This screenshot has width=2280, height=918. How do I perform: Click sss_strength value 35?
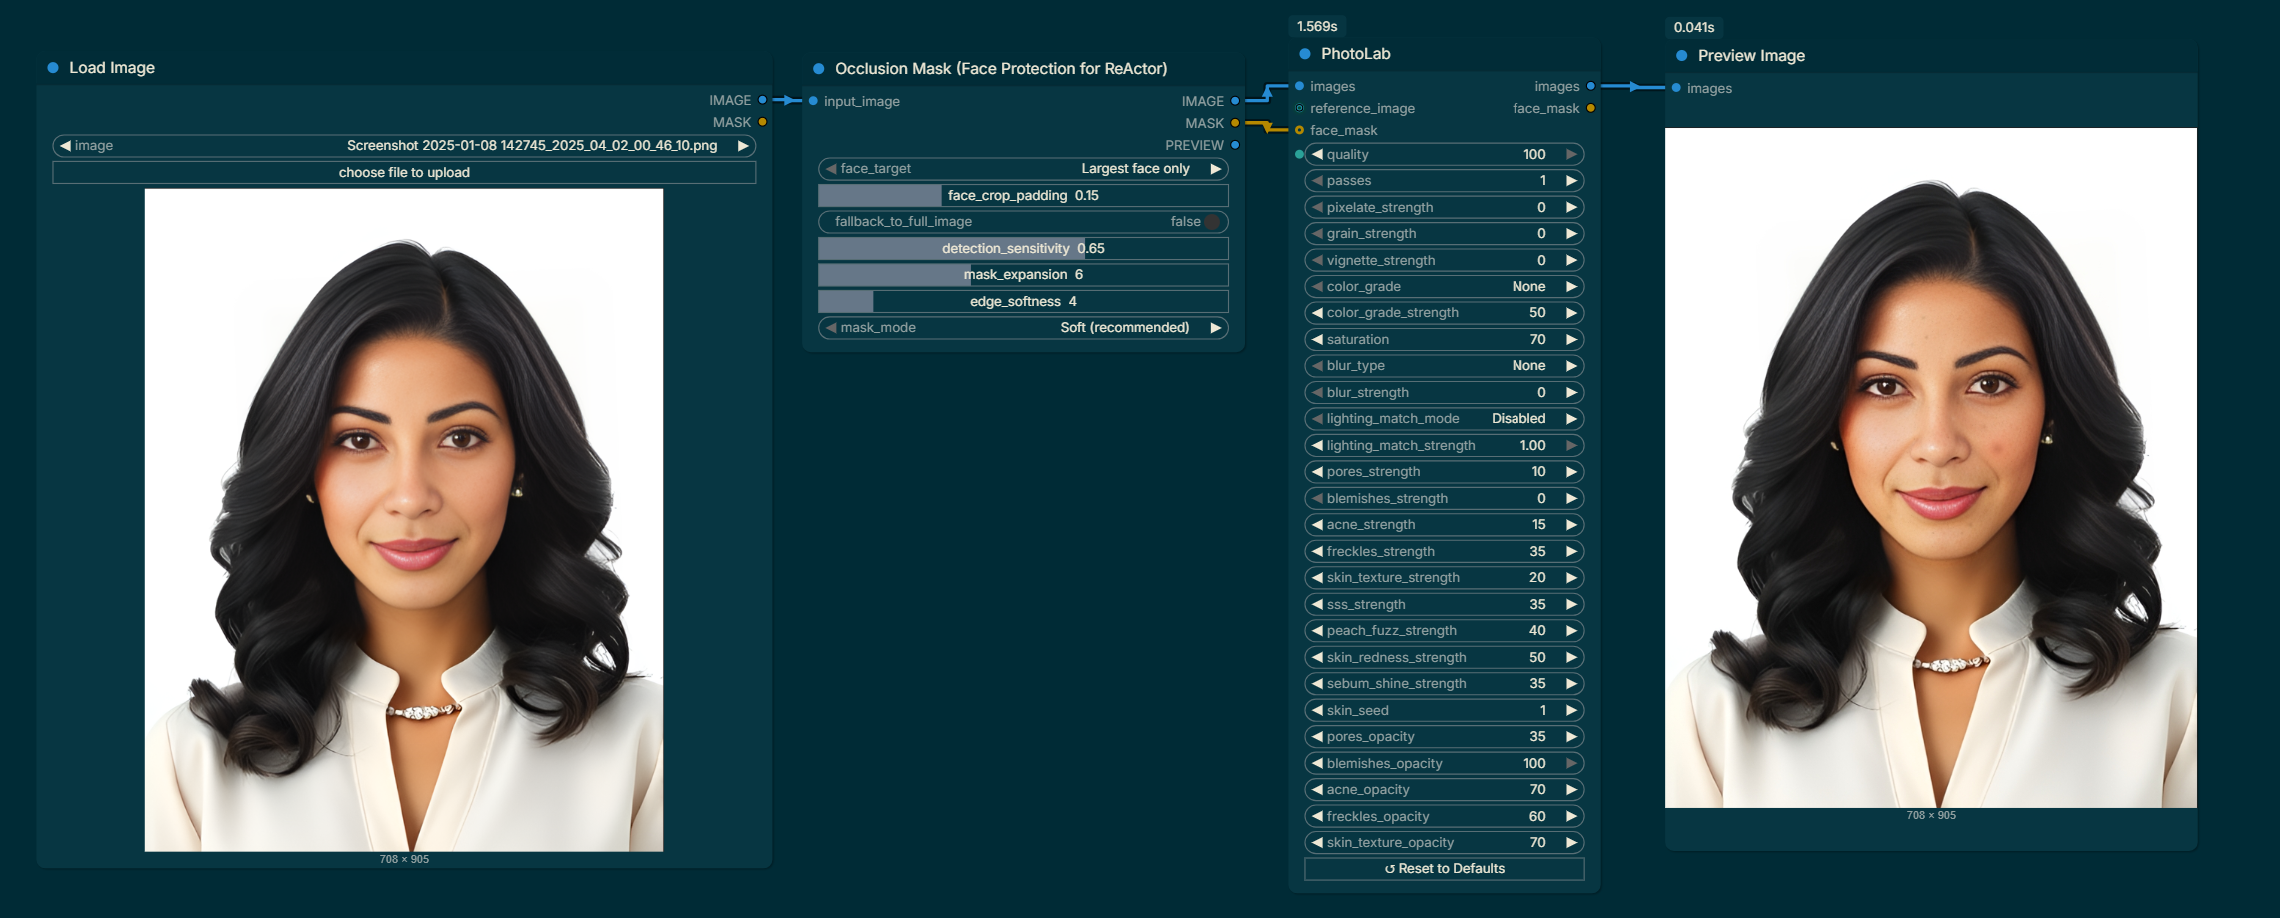1537,605
